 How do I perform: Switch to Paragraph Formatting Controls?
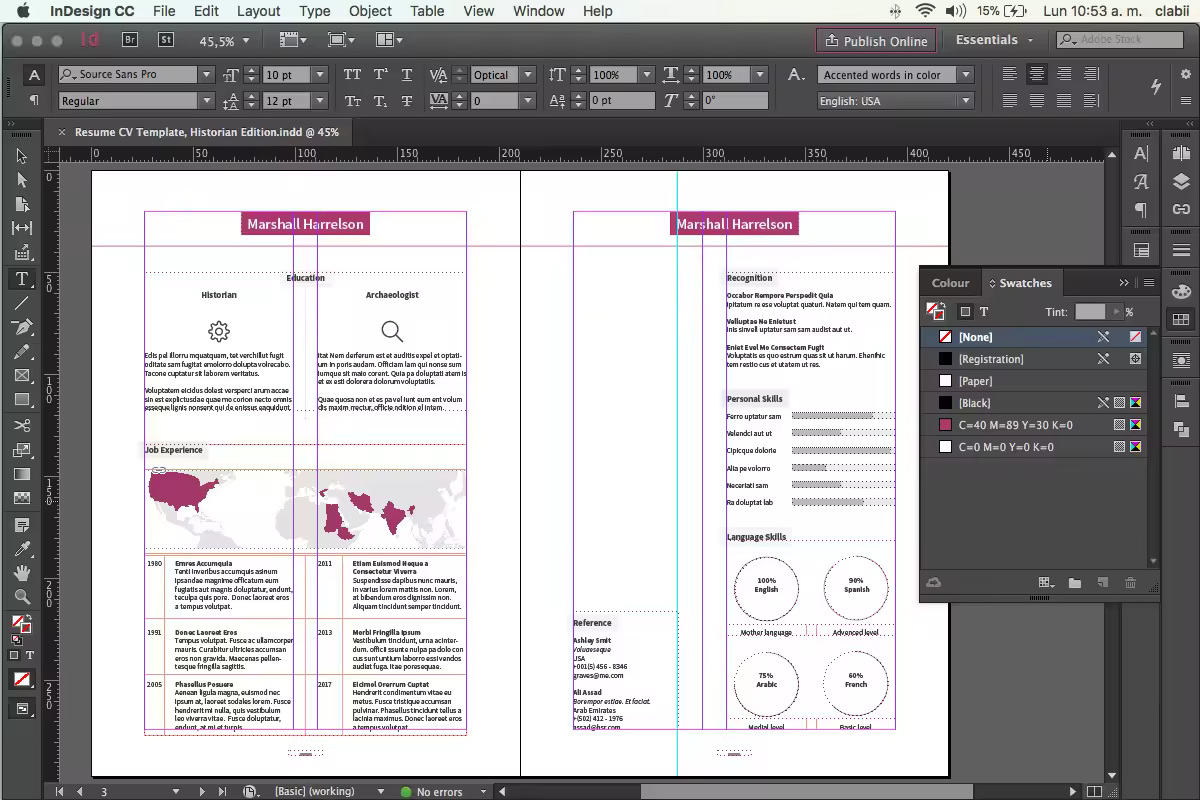34,100
